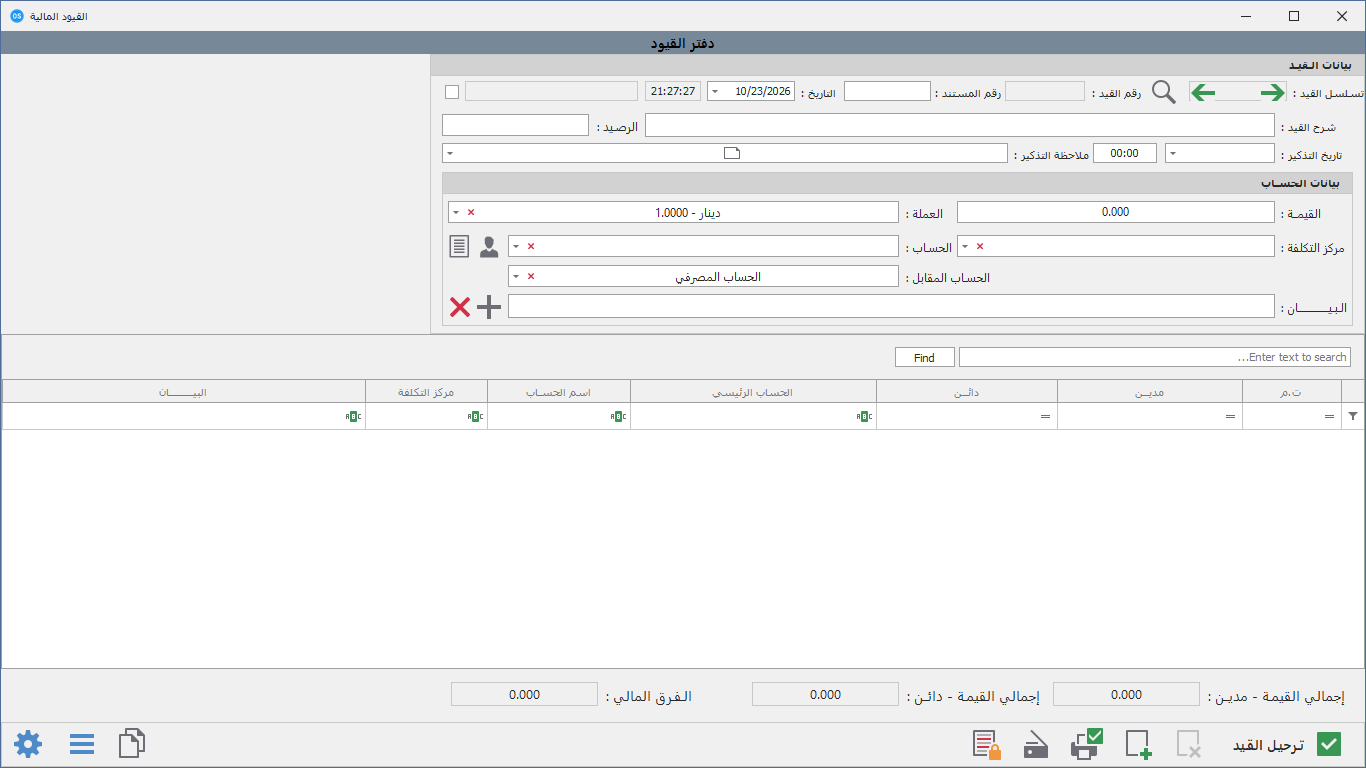This screenshot has height=768, width=1366.
Task: Click the grid filter funnel icon
Action: tap(1353, 416)
